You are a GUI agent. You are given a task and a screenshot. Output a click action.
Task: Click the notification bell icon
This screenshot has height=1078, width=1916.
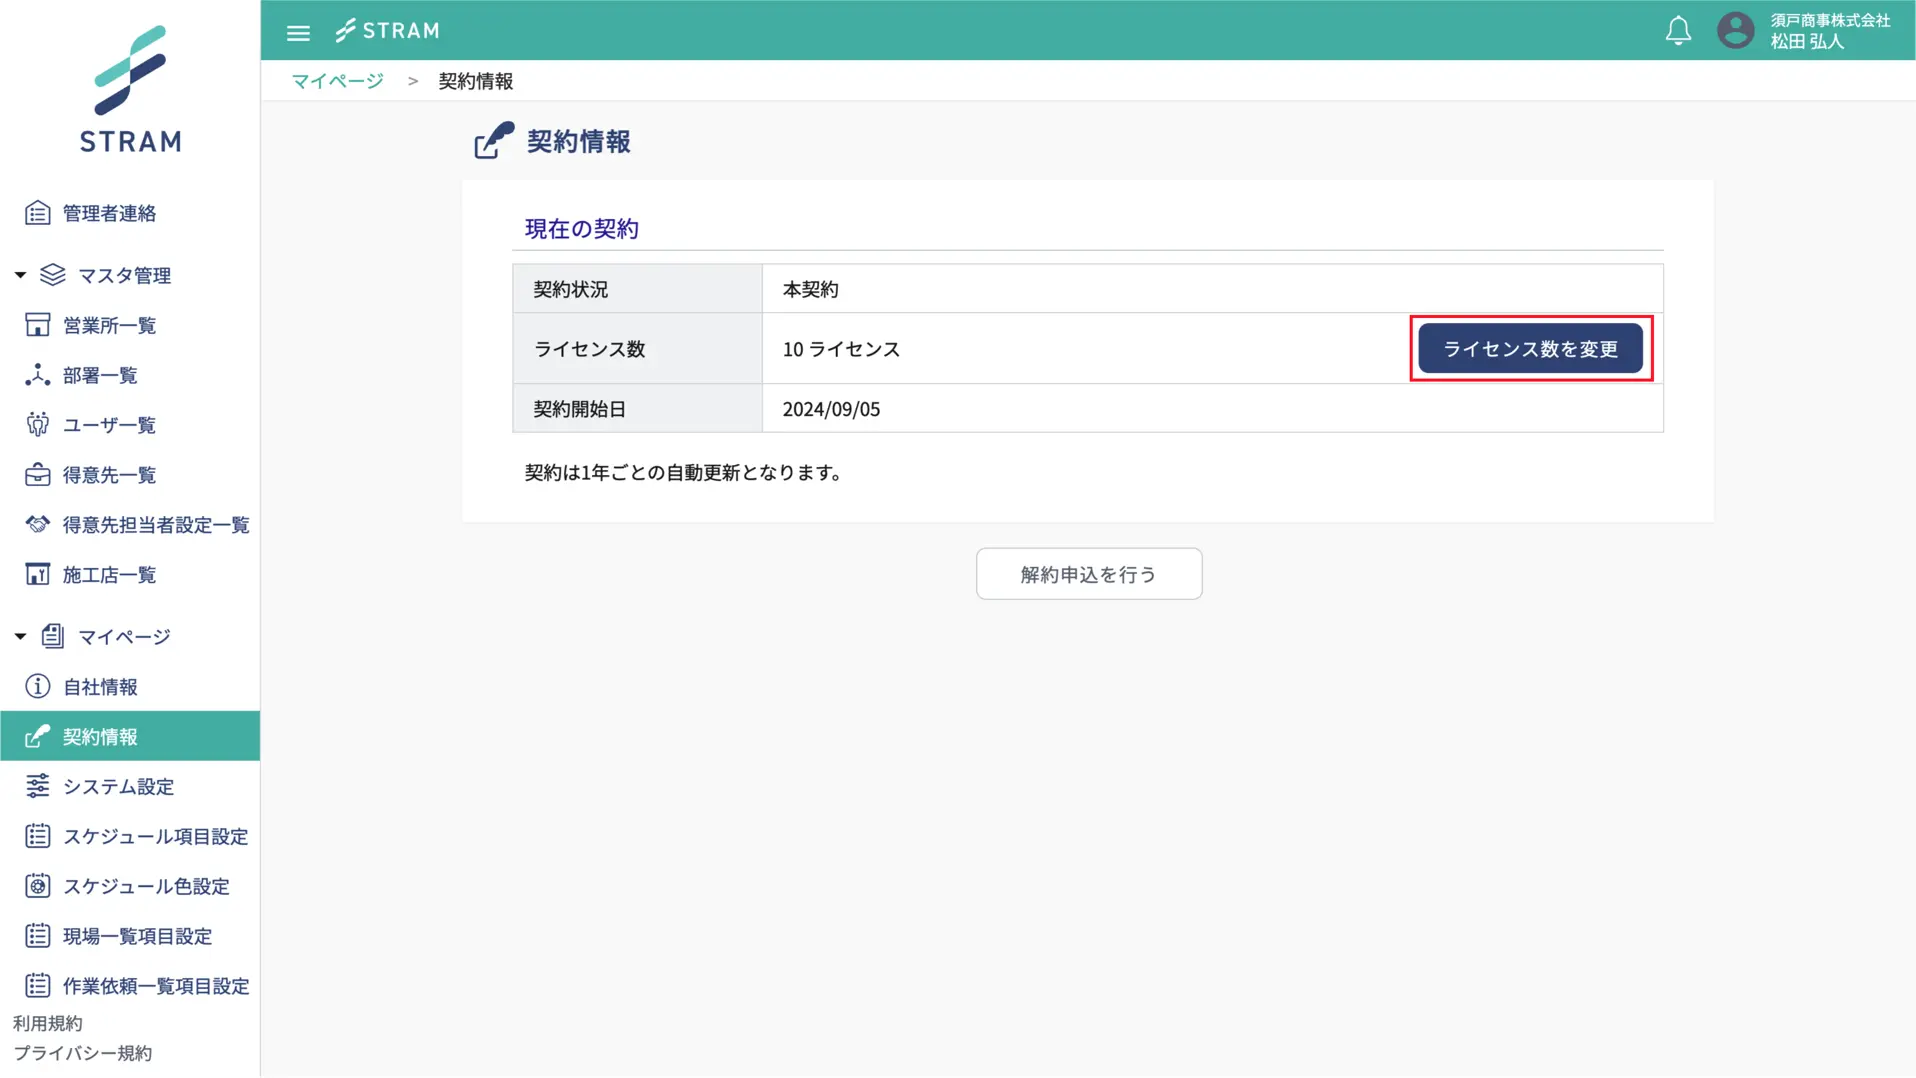pos(1678,31)
